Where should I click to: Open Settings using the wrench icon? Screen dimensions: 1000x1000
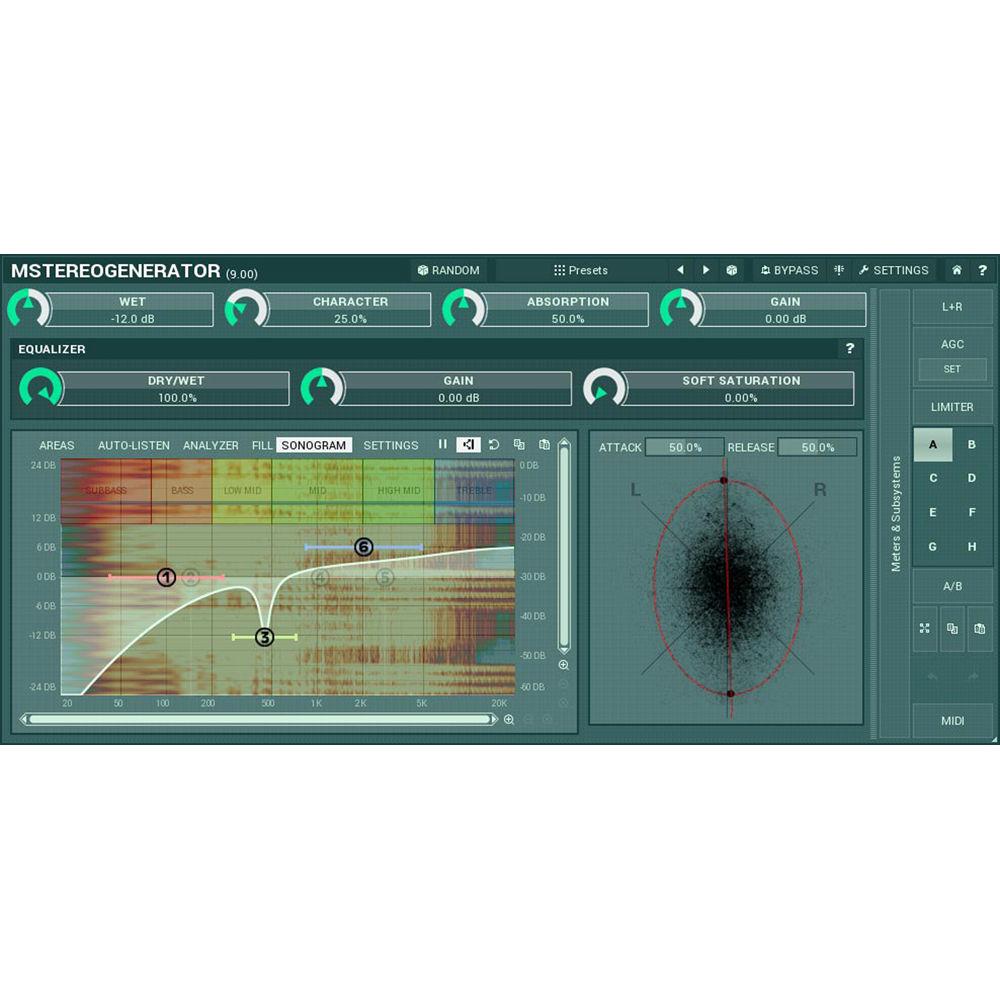tap(863, 270)
